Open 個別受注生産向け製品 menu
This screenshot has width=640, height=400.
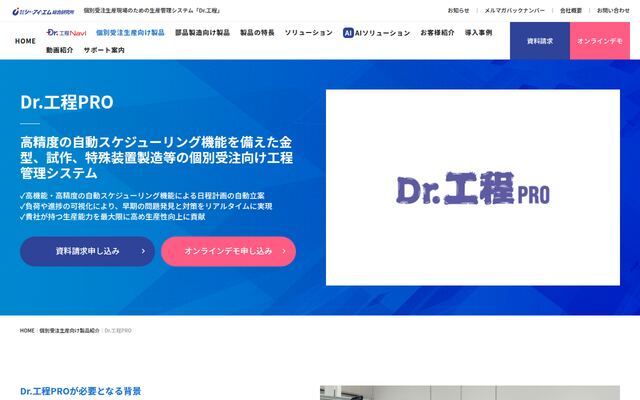pos(130,33)
